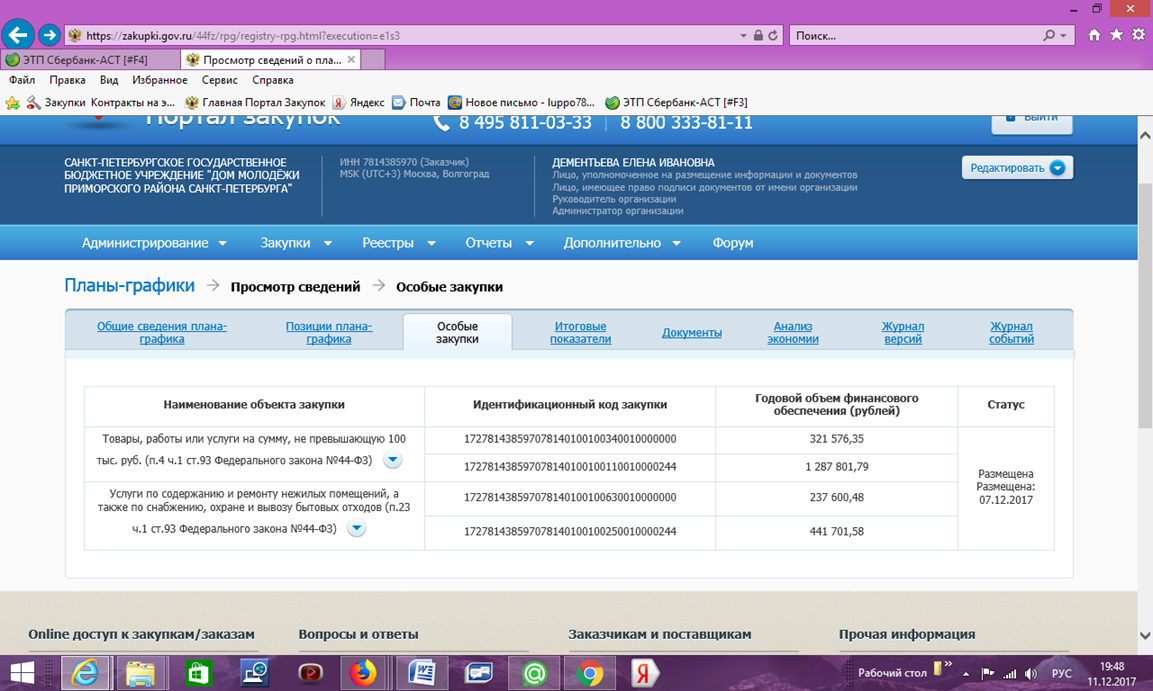Click the browser back arrow button
Viewport: 1153px width, 691px height.
click(17, 35)
